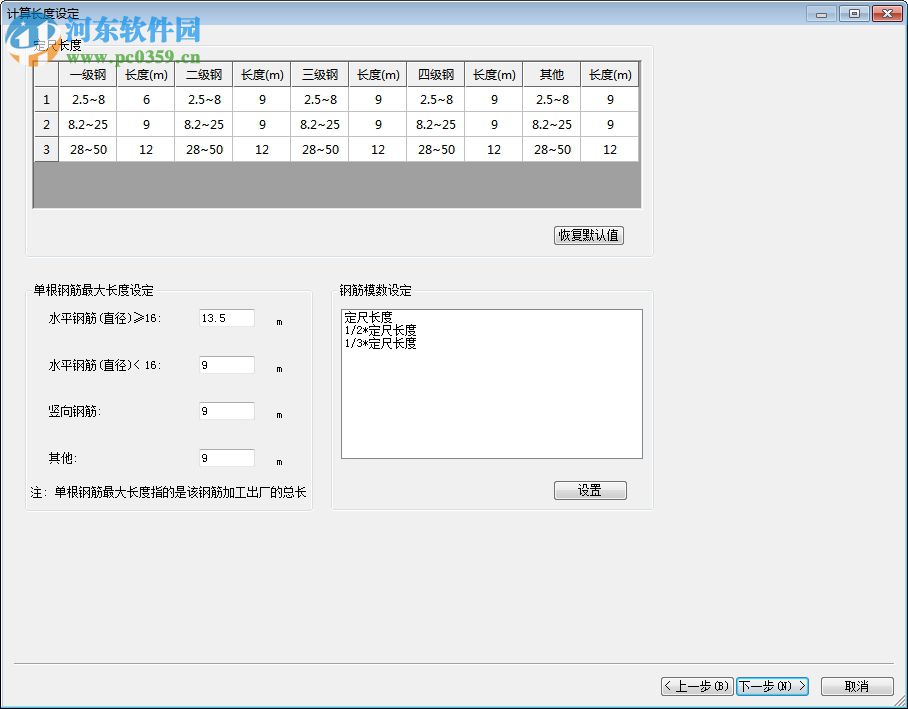Click the Next Step (下一步) button

pyautogui.click(x=771, y=686)
